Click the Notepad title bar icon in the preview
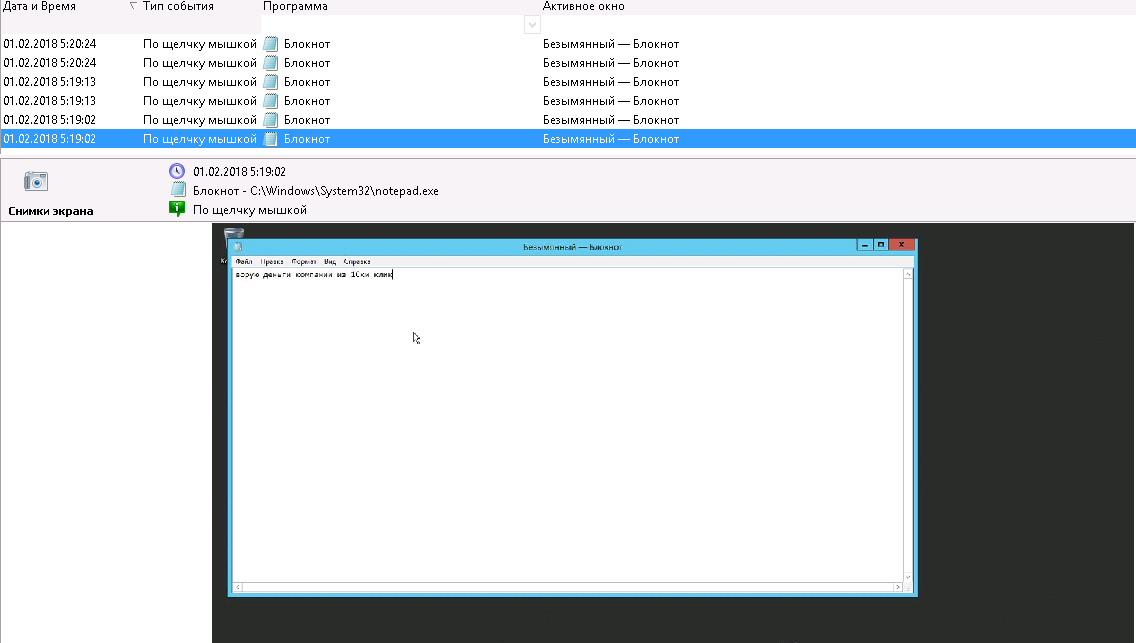Viewport: 1136px width, 643px height. [237, 246]
